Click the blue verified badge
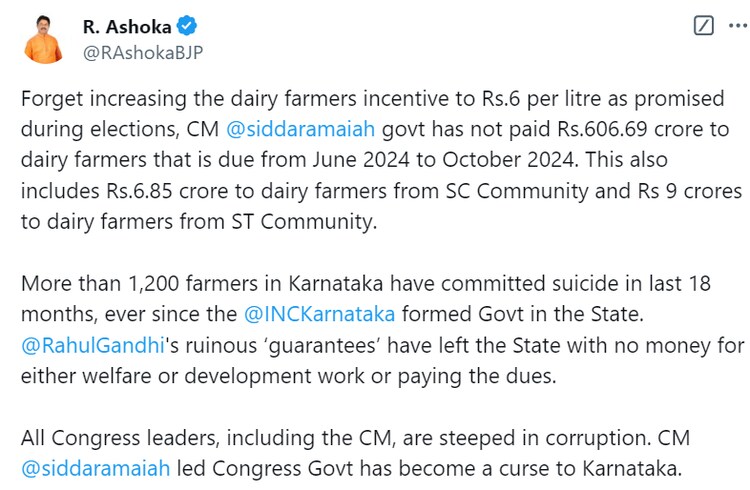 pos(187,27)
